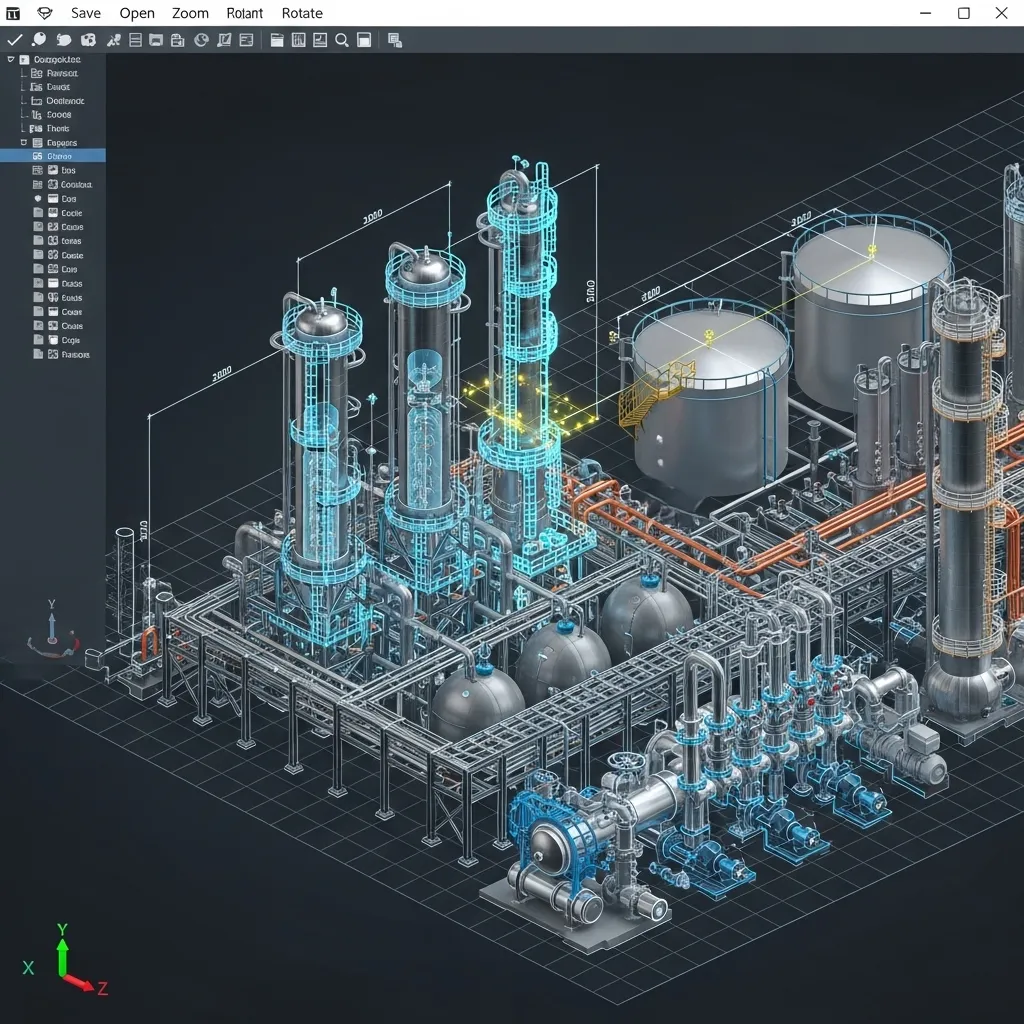Open the Open menu
Viewport: 1024px width, 1024px height.
coord(137,13)
